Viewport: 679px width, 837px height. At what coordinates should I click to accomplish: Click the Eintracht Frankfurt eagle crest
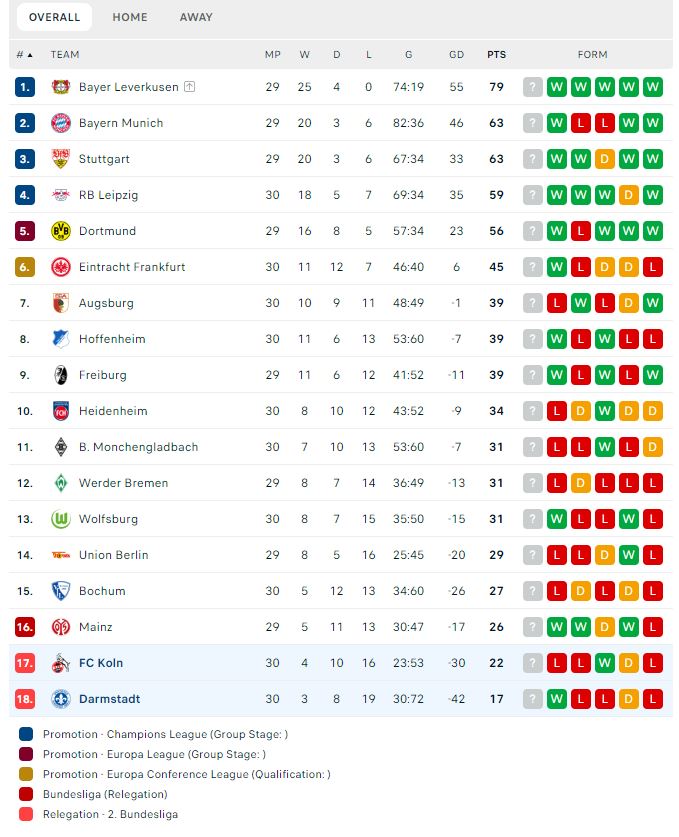[x=60, y=267]
